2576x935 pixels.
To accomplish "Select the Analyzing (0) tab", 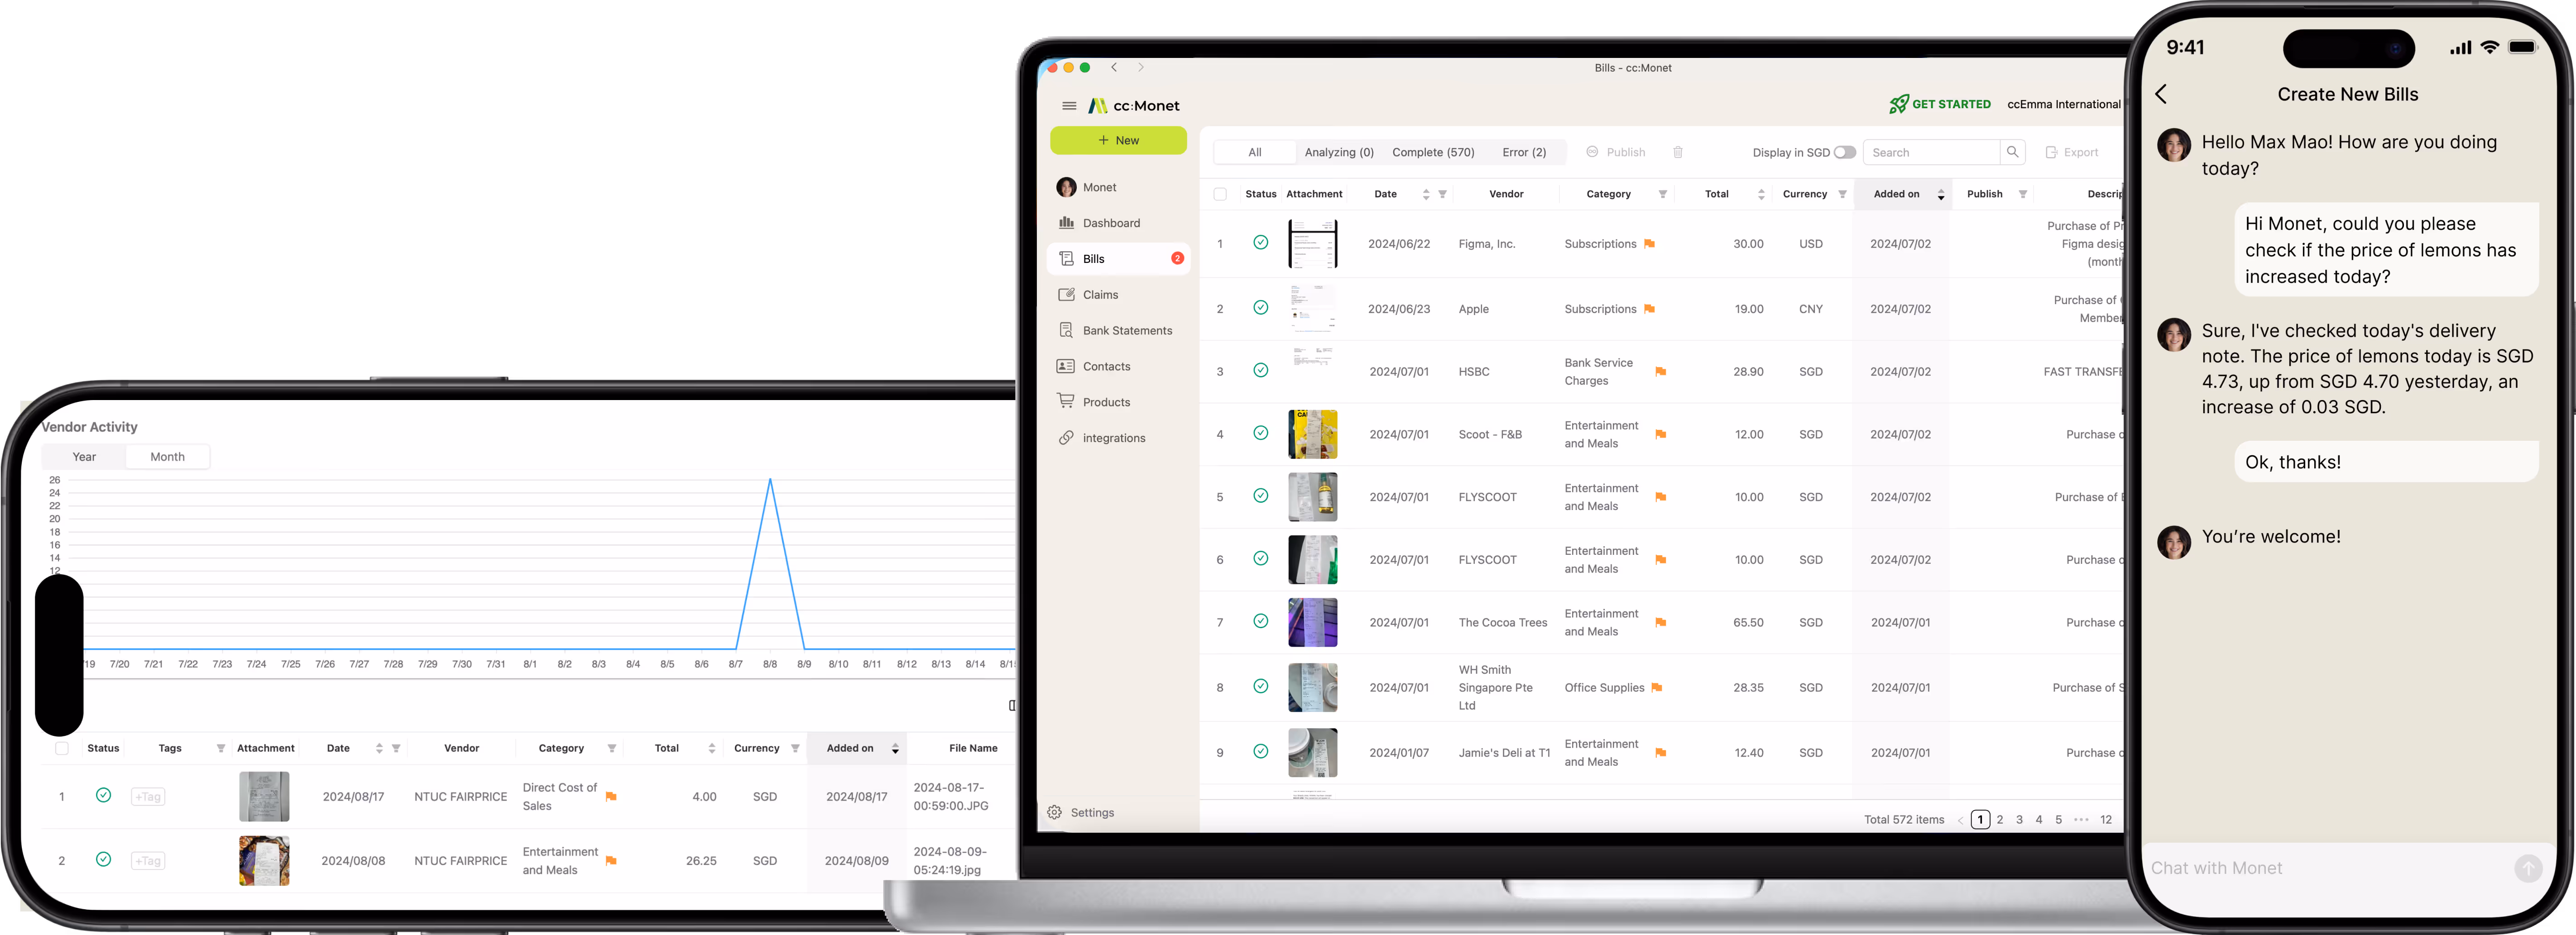I will (1339, 152).
